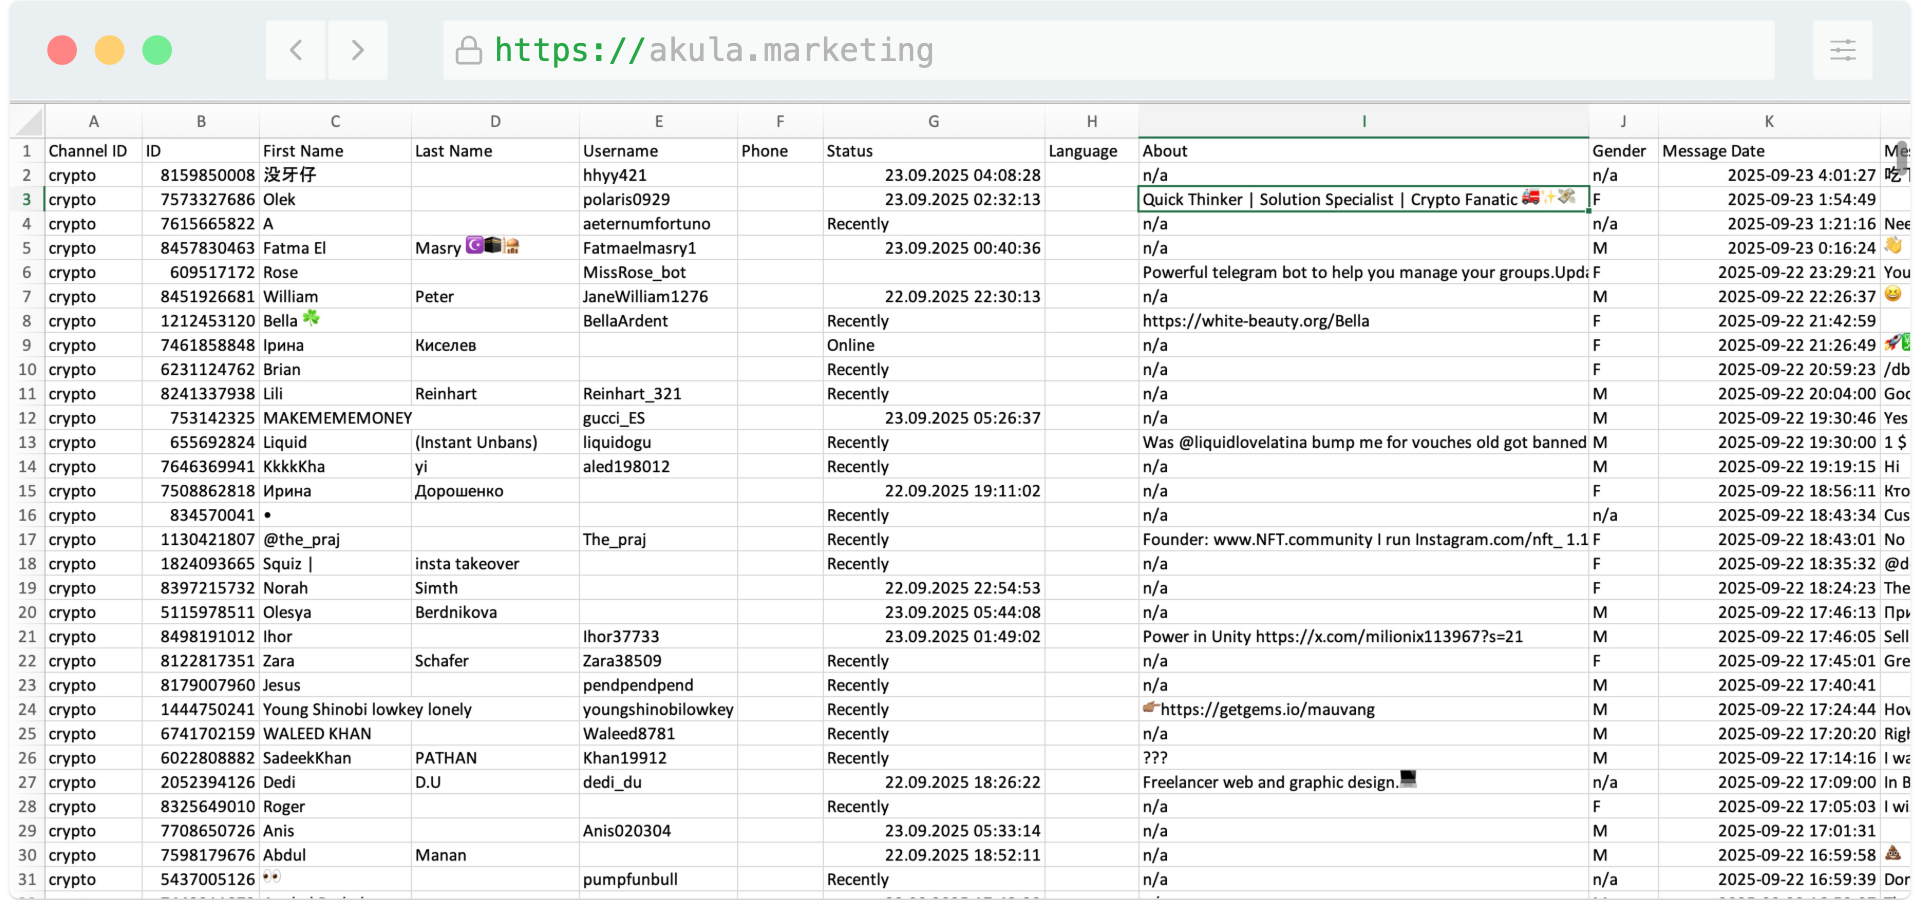The height and width of the screenshot is (900, 1920).
Task: Click last name 'PATHAN'
Action: click(x=495, y=758)
